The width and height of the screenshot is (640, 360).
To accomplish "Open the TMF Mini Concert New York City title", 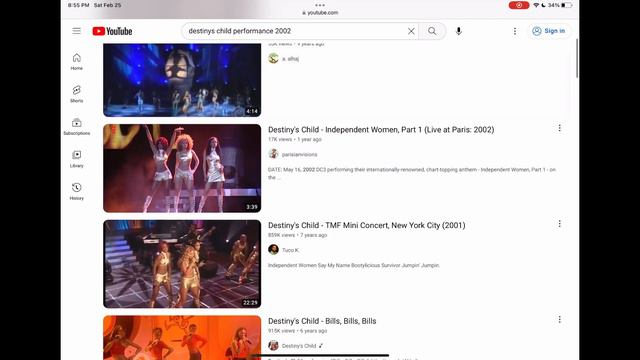I will (x=367, y=225).
